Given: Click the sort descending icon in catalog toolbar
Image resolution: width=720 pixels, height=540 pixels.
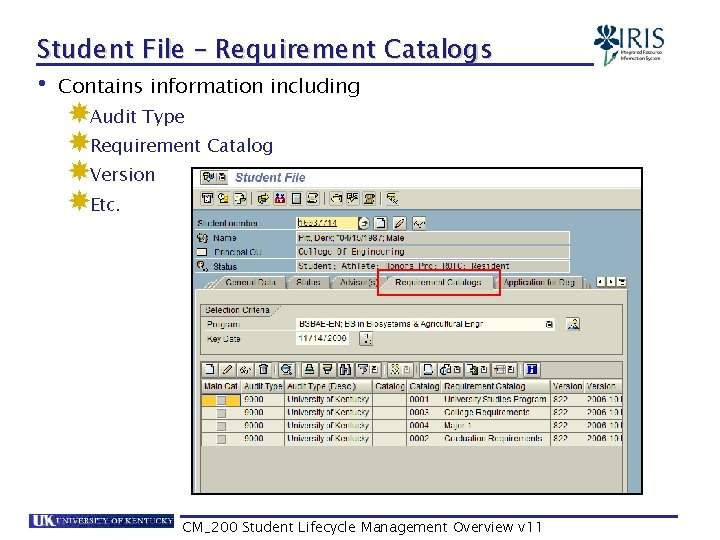Looking at the screenshot, I should (x=327, y=369).
